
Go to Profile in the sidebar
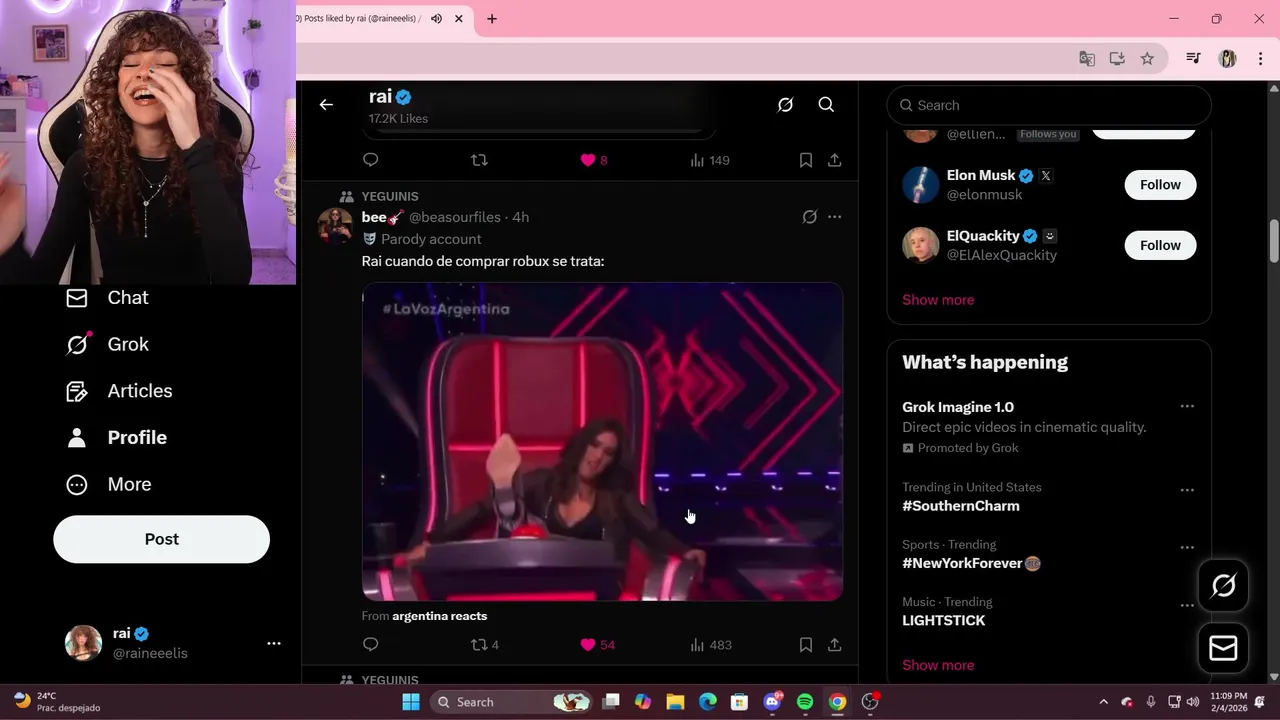click(116, 438)
